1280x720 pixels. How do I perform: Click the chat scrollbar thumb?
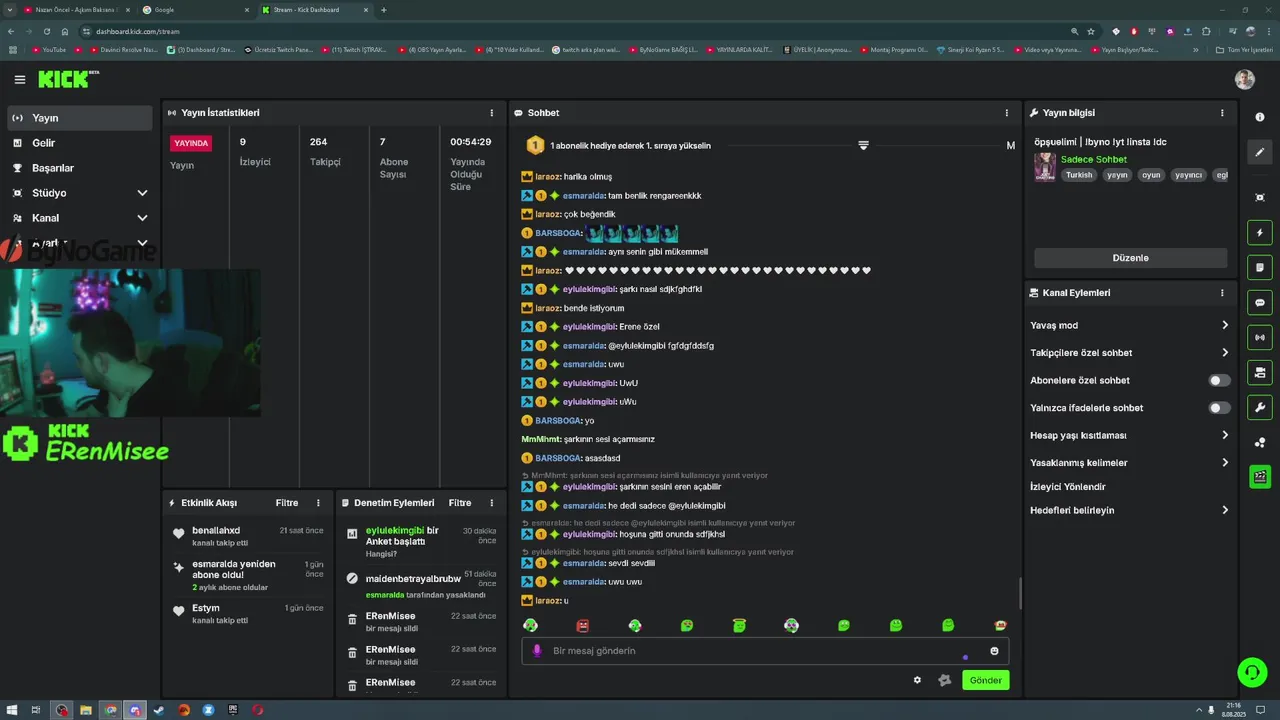click(x=1020, y=593)
